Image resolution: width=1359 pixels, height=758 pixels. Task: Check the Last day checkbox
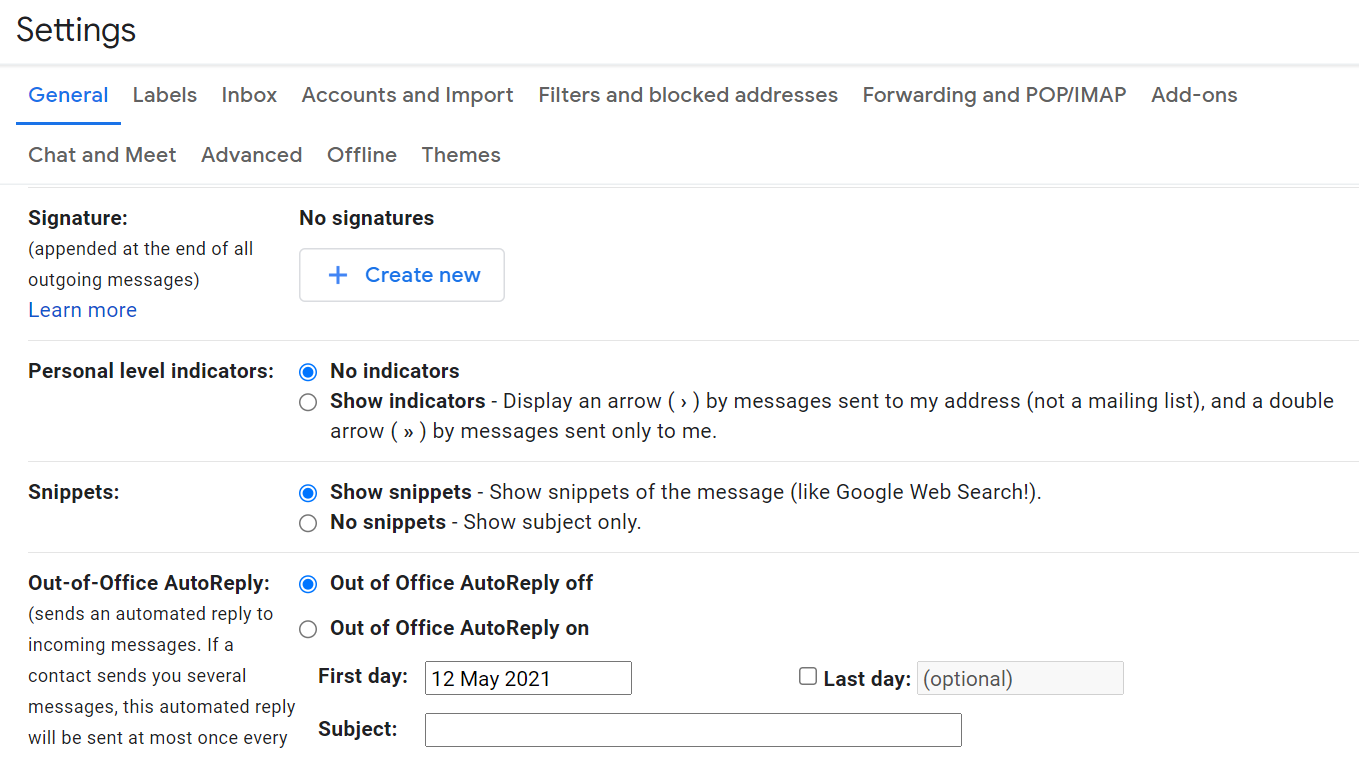[808, 677]
